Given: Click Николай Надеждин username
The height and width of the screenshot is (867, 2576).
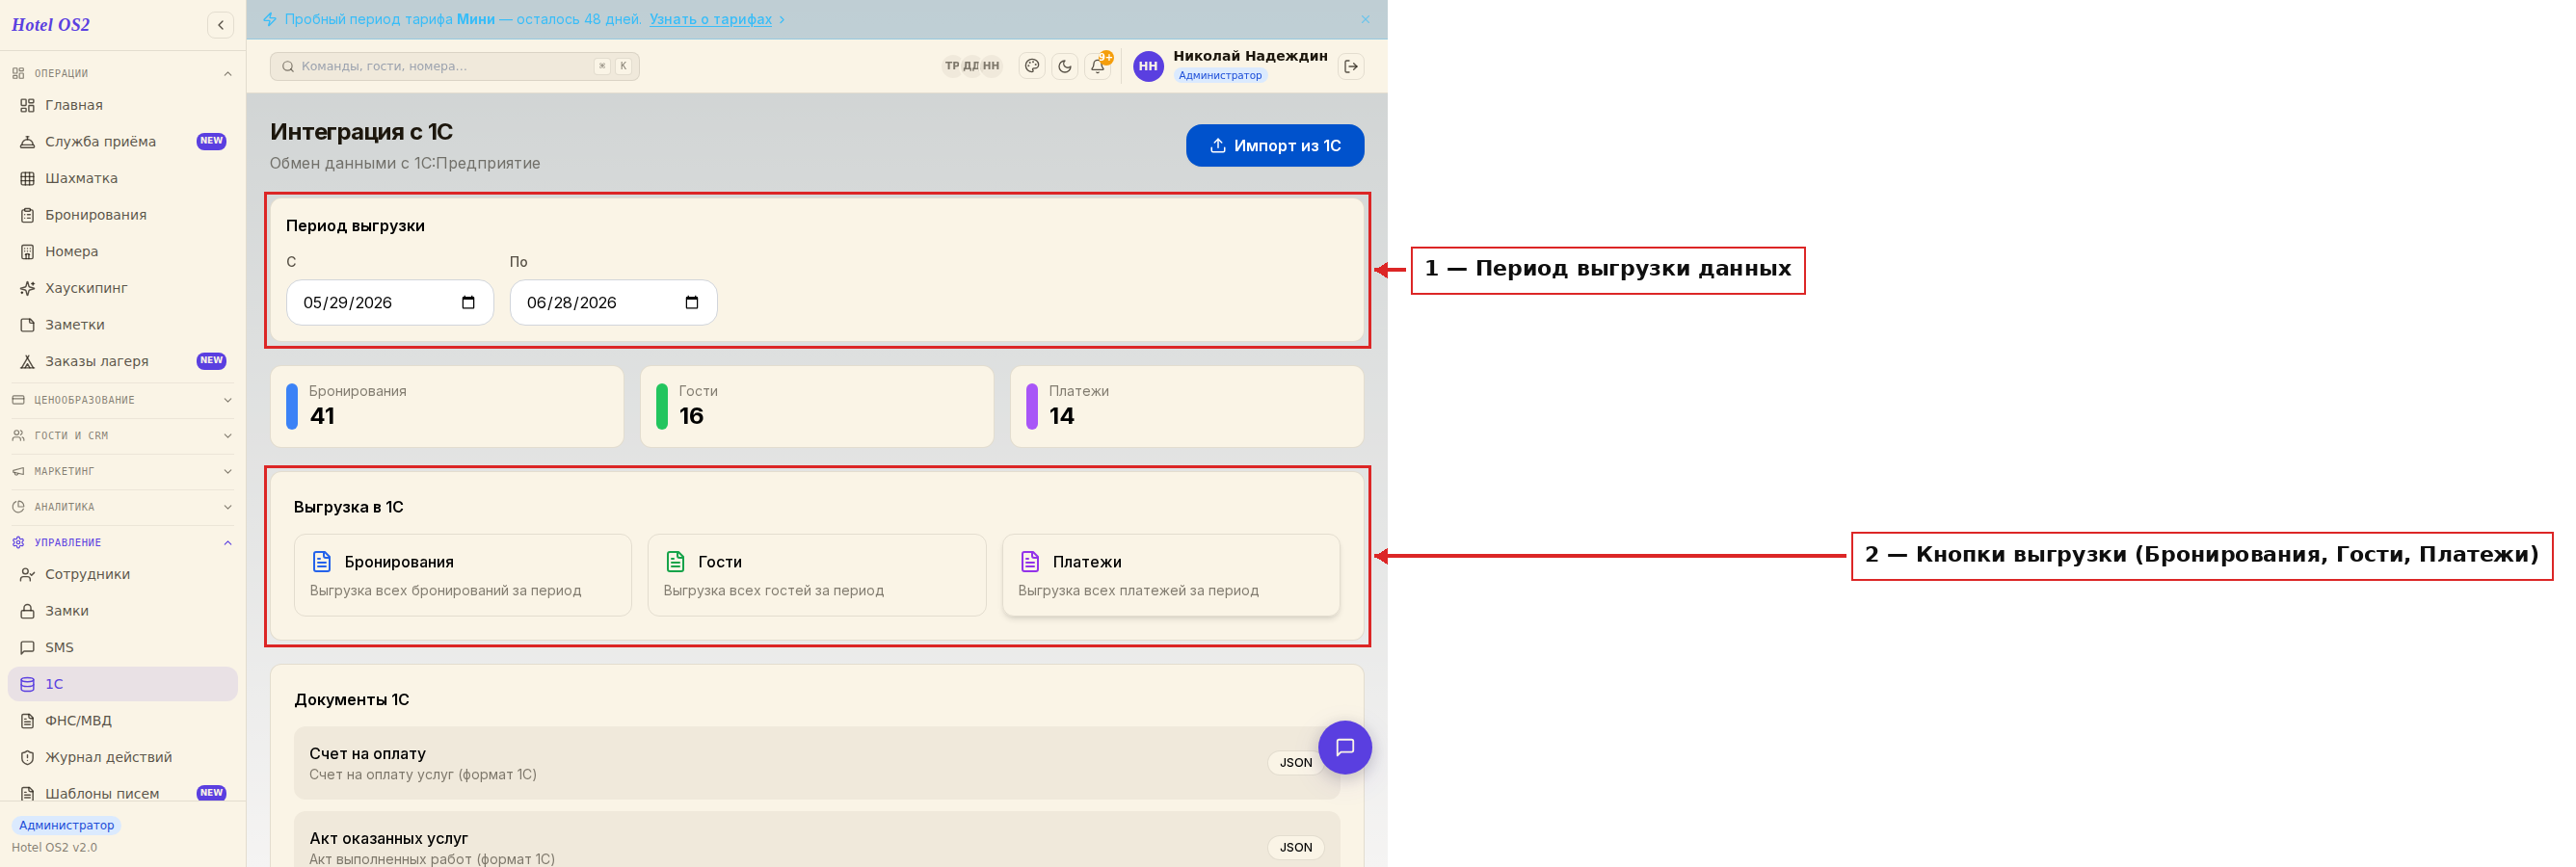Looking at the screenshot, I should click(1250, 56).
